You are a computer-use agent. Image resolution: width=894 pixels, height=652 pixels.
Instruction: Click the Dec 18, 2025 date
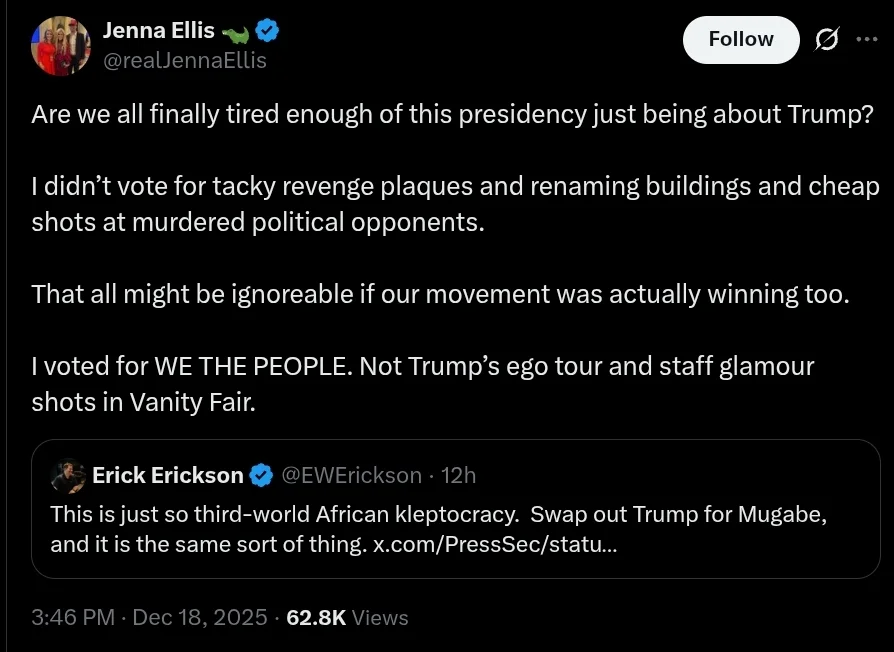coord(200,617)
